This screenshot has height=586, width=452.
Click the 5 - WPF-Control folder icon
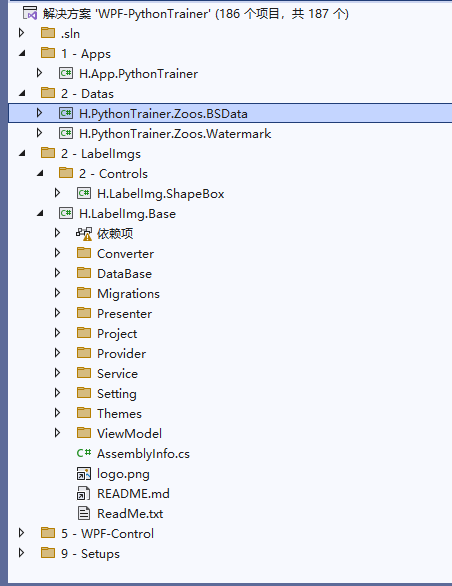coord(48,533)
